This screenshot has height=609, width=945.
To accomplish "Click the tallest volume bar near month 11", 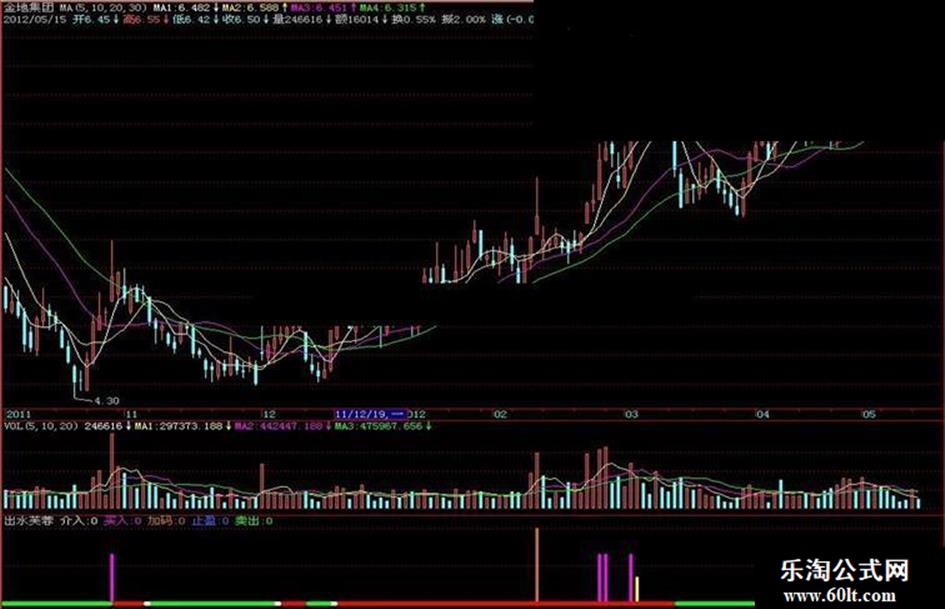I will [x=111, y=472].
